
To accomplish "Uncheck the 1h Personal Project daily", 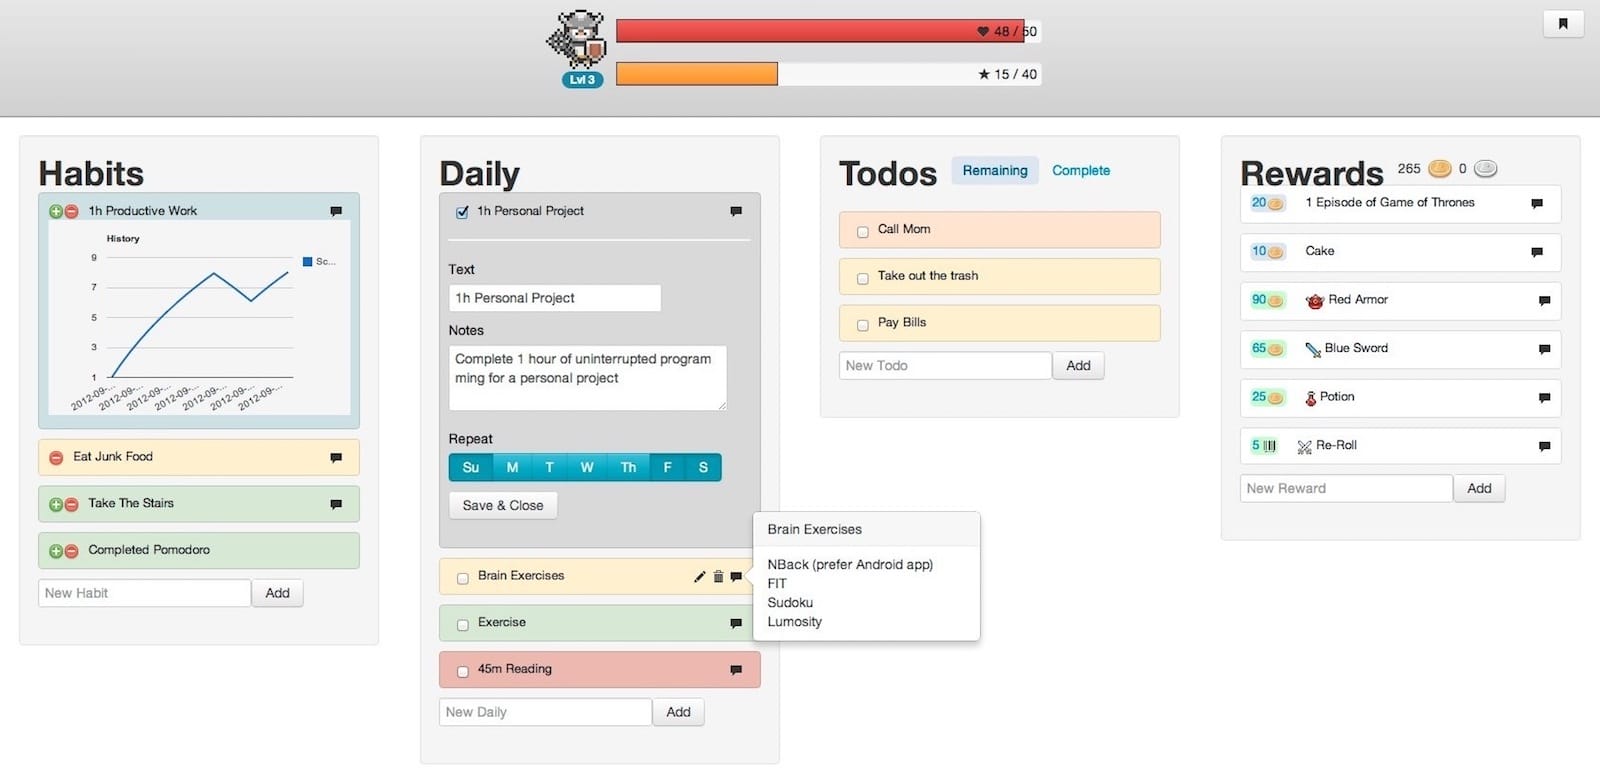I will coord(462,212).
